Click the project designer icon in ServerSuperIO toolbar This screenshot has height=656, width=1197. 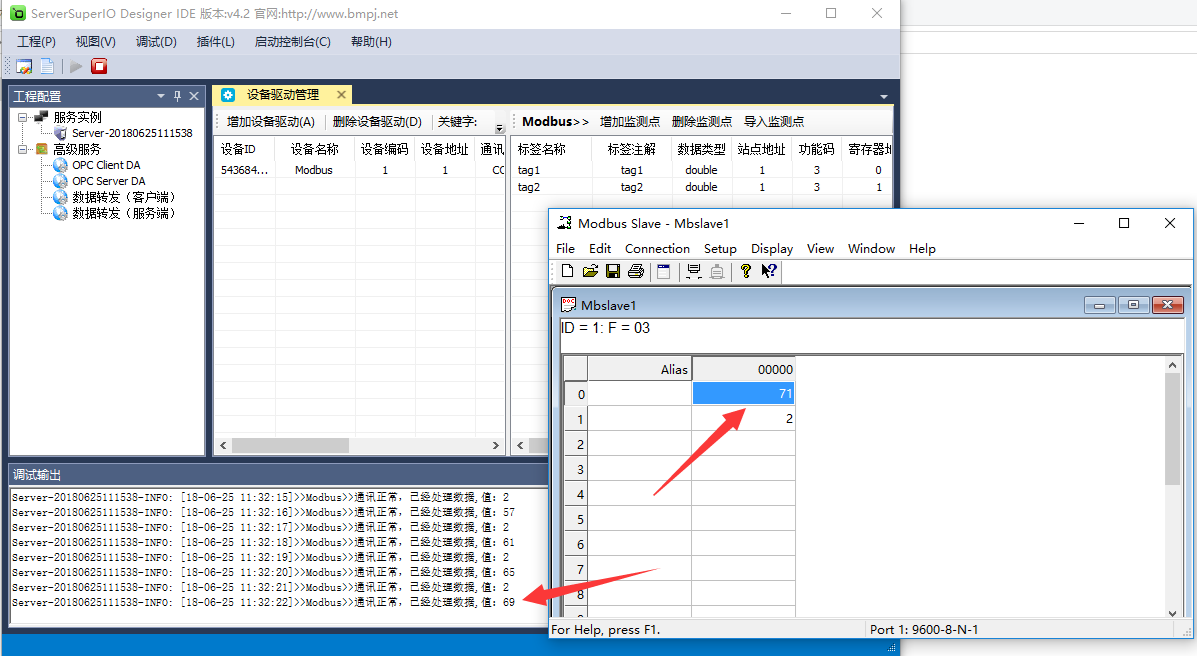pyautogui.click(x=24, y=66)
